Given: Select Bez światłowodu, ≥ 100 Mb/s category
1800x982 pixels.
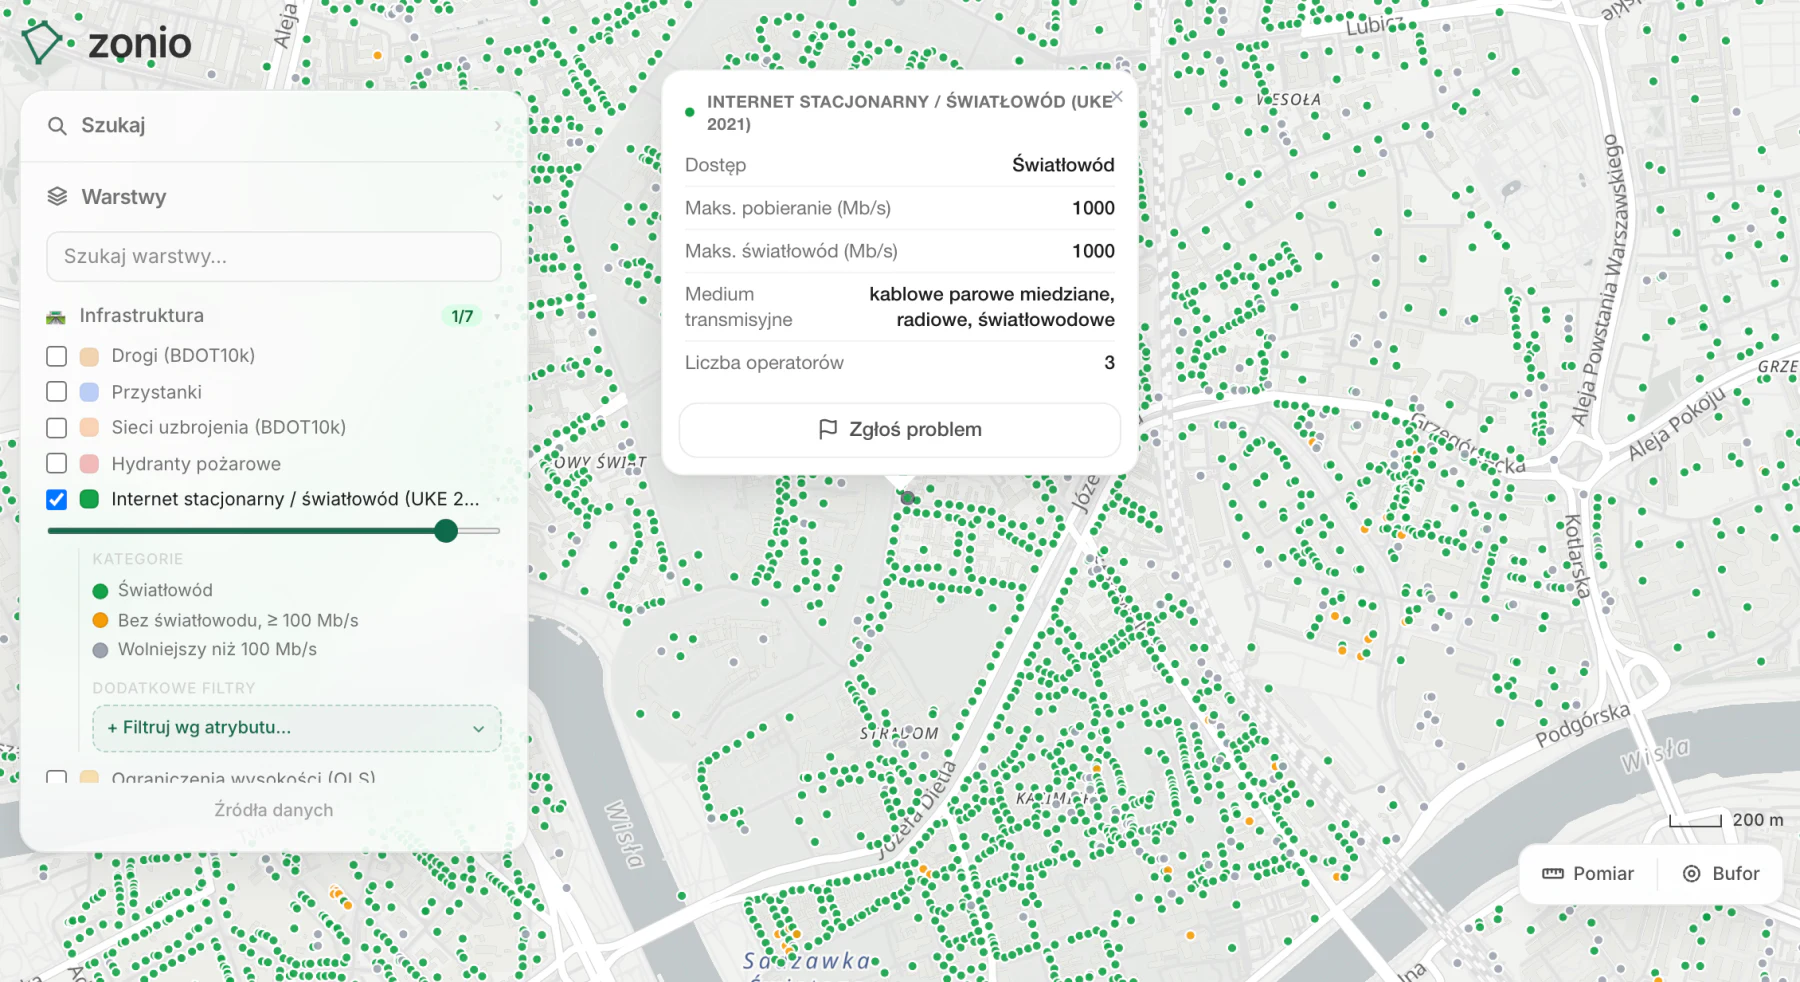Looking at the screenshot, I should click(x=225, y=621).
